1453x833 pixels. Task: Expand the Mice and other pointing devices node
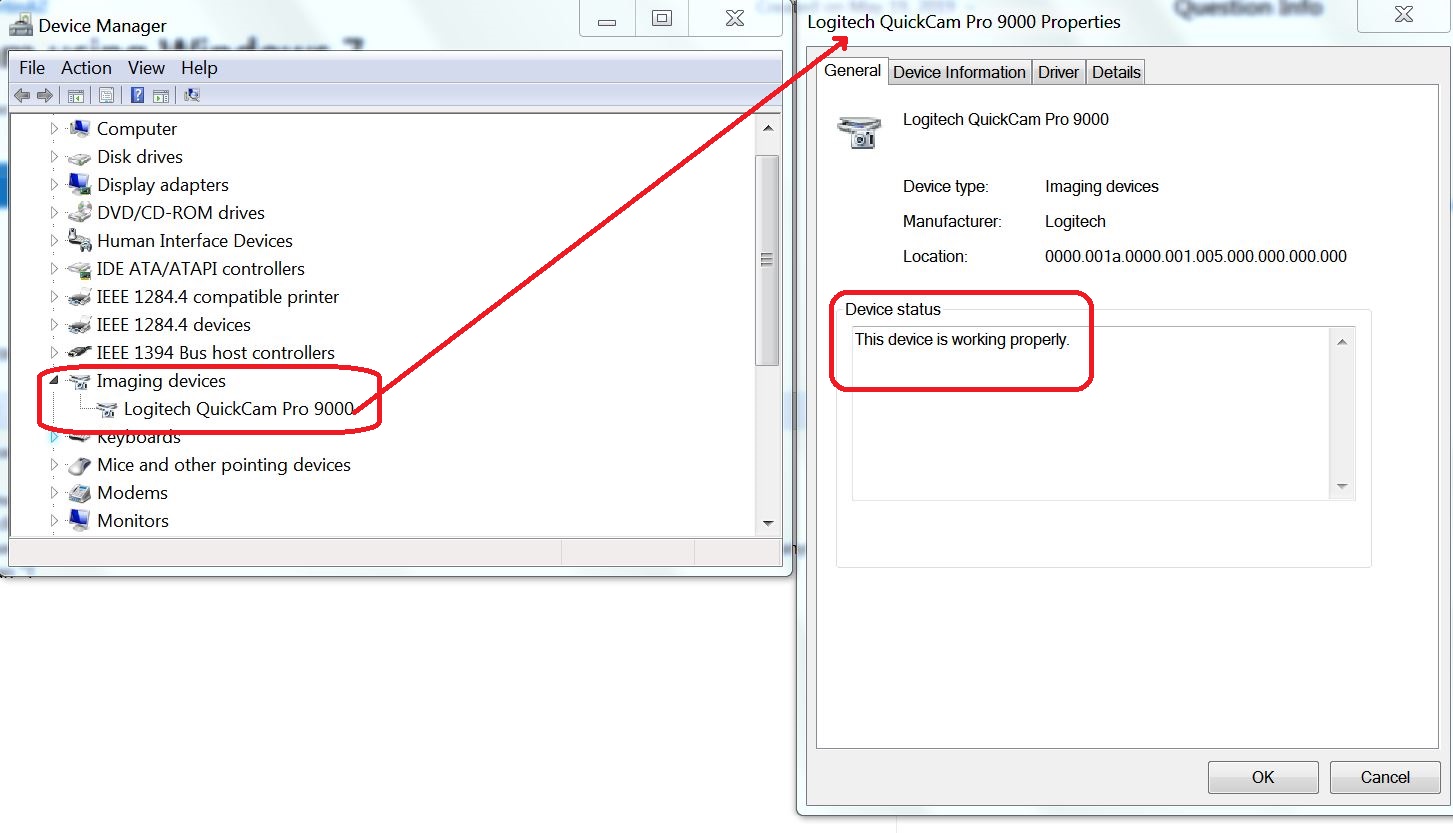tap(55, 465)
